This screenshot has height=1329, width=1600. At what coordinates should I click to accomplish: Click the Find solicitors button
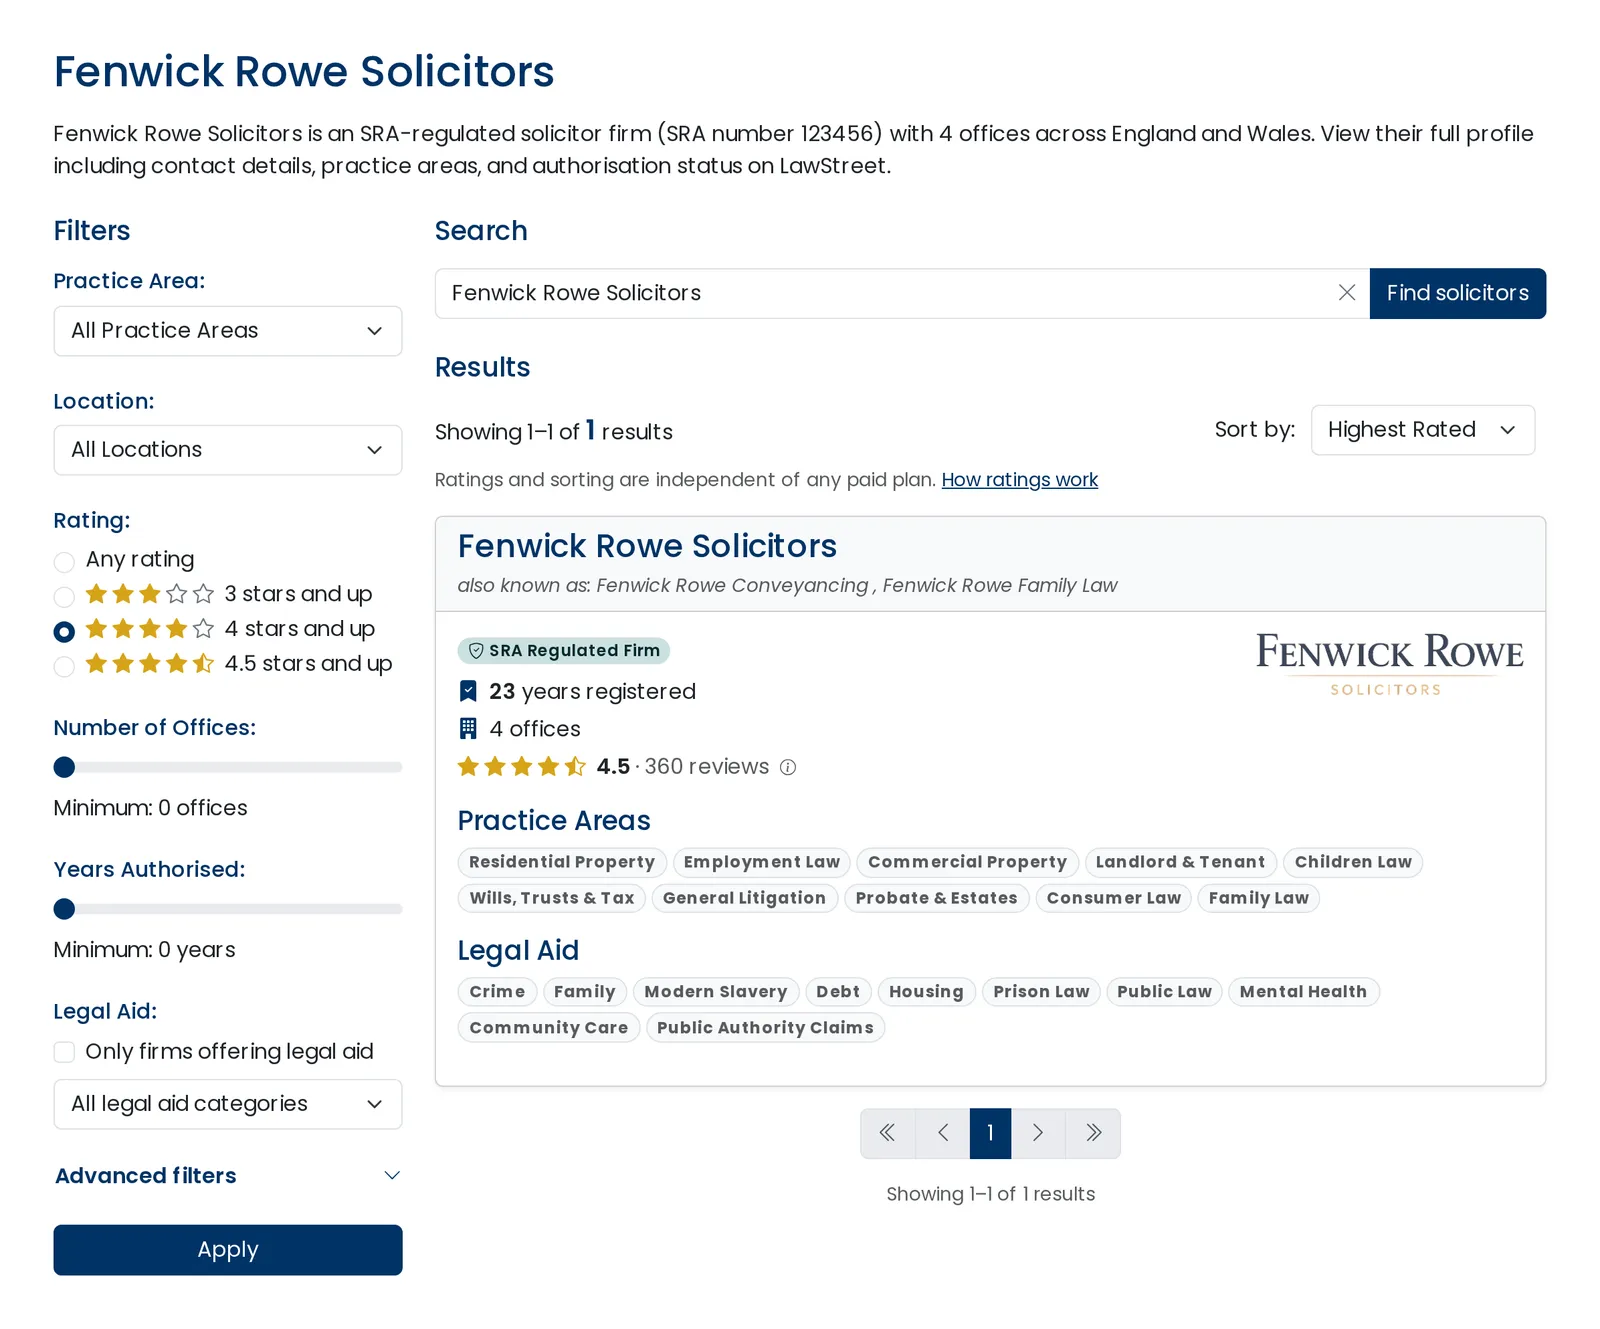[x=1457, y=293]
